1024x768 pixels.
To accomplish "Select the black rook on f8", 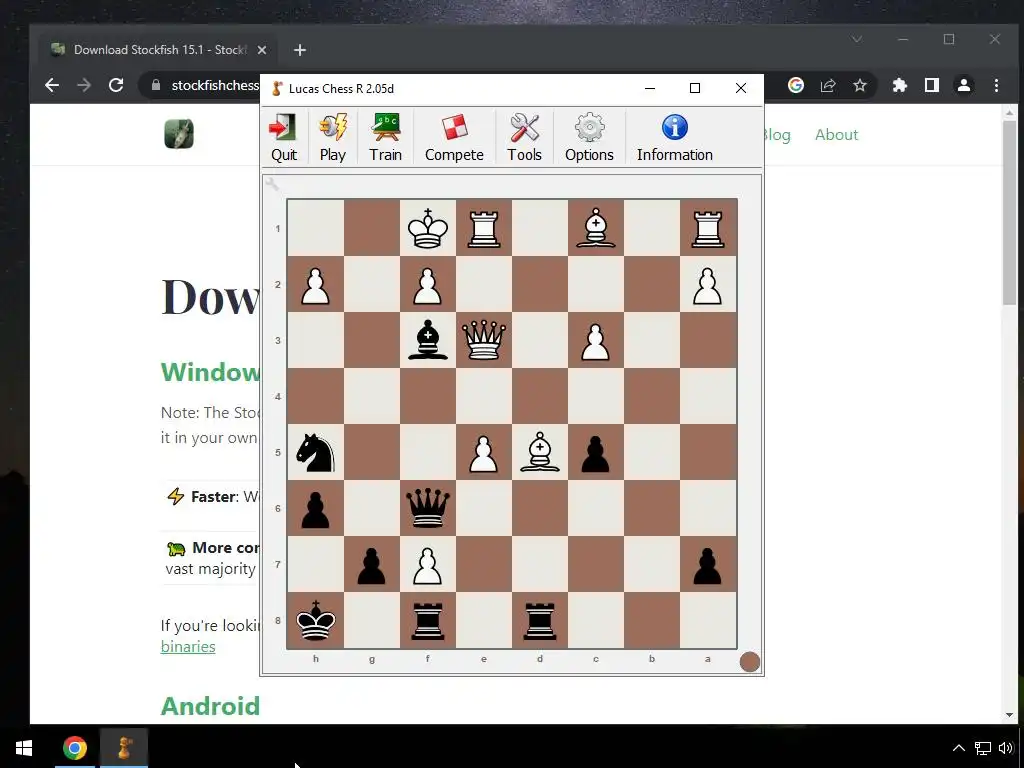I will pos(428,620).
